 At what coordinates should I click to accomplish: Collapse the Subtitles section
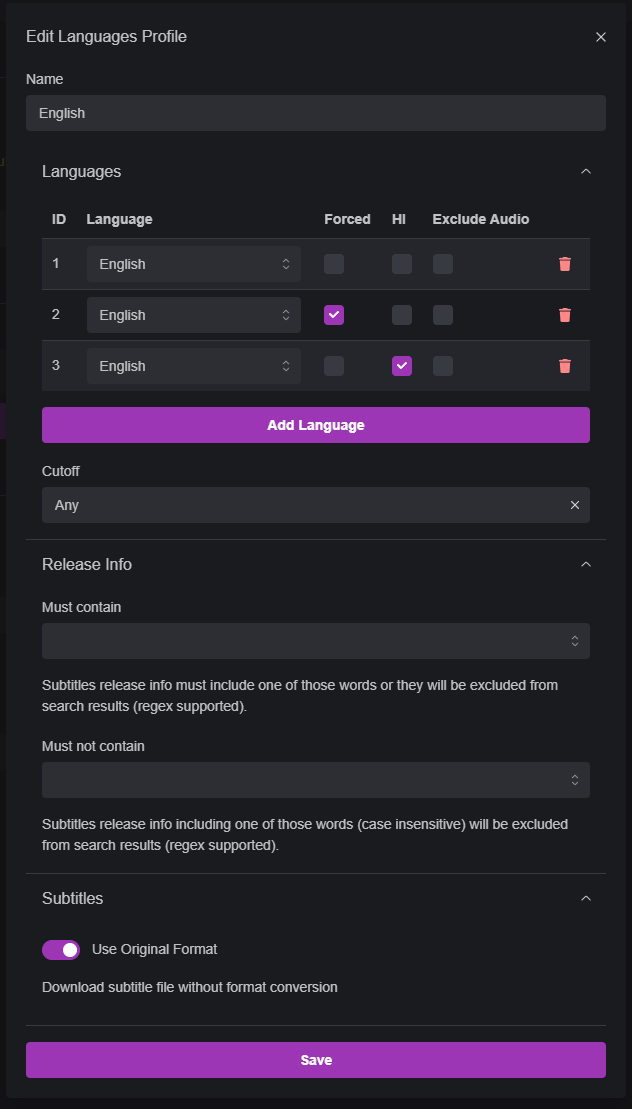point(586,898)
